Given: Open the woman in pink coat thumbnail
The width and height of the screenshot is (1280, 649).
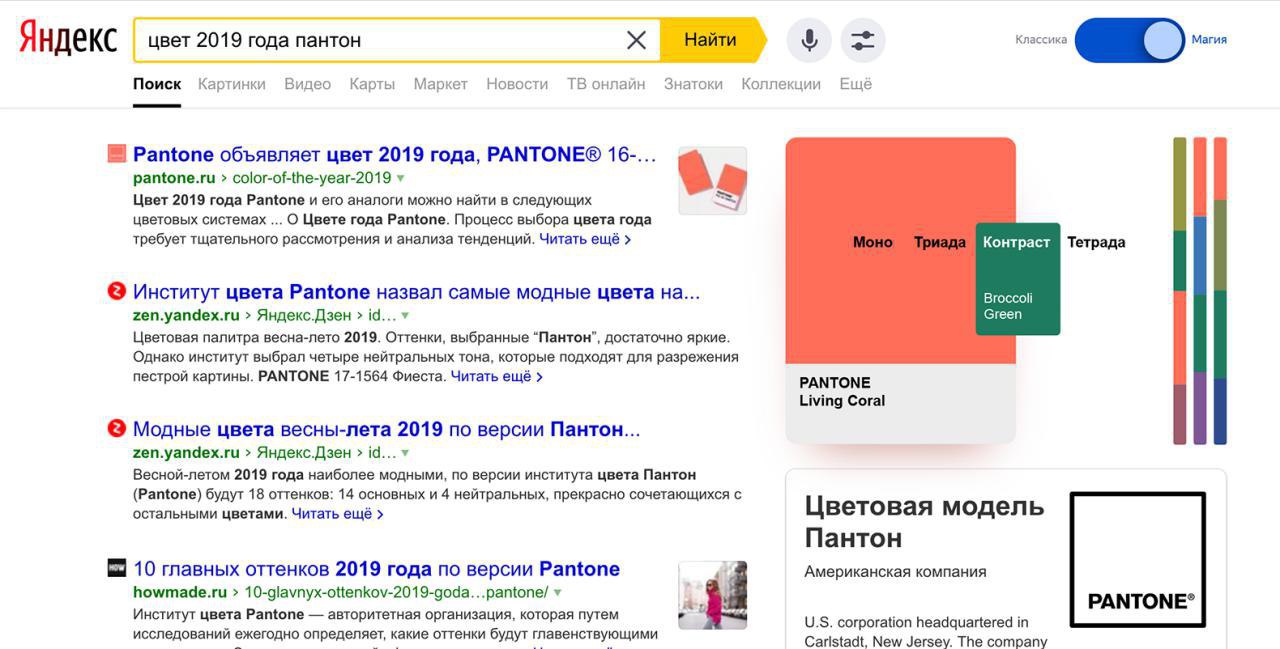Looking at the screenshot, I should coord(713,595).
